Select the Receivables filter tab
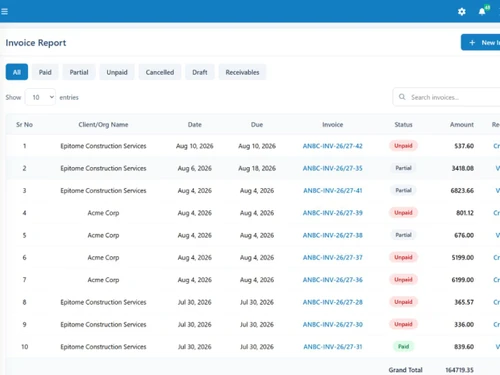 click(x=242, y=72)
